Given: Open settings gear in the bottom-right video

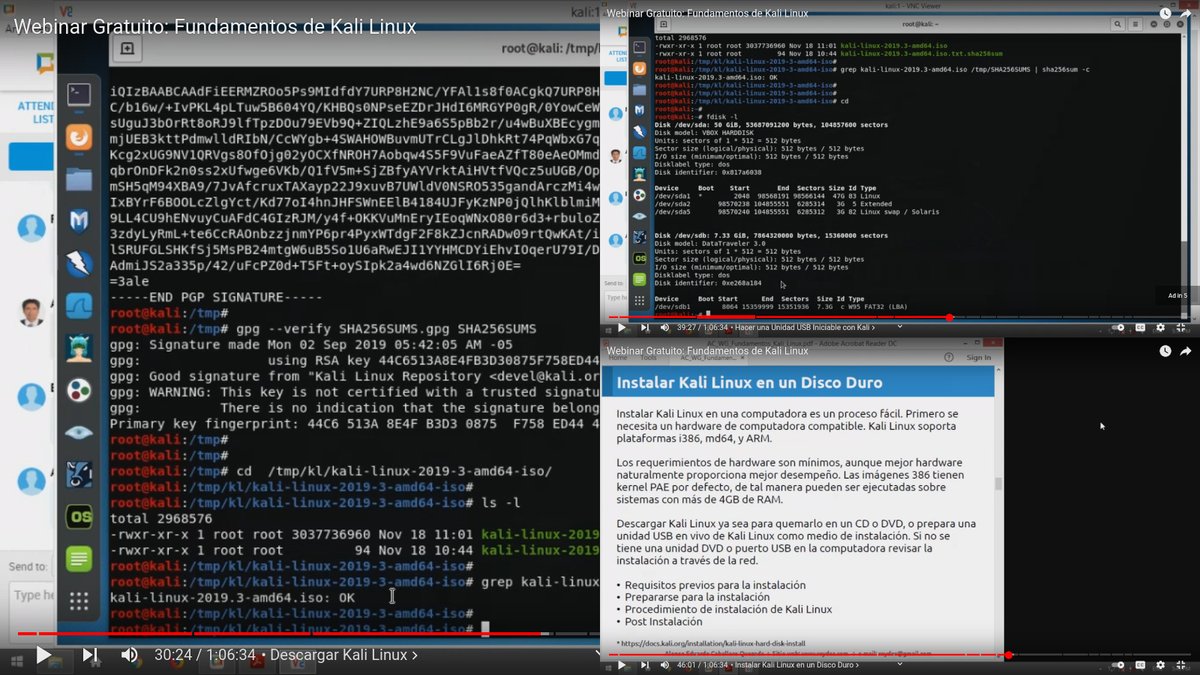Looking at the screenshot, I should click(1161, 664).
